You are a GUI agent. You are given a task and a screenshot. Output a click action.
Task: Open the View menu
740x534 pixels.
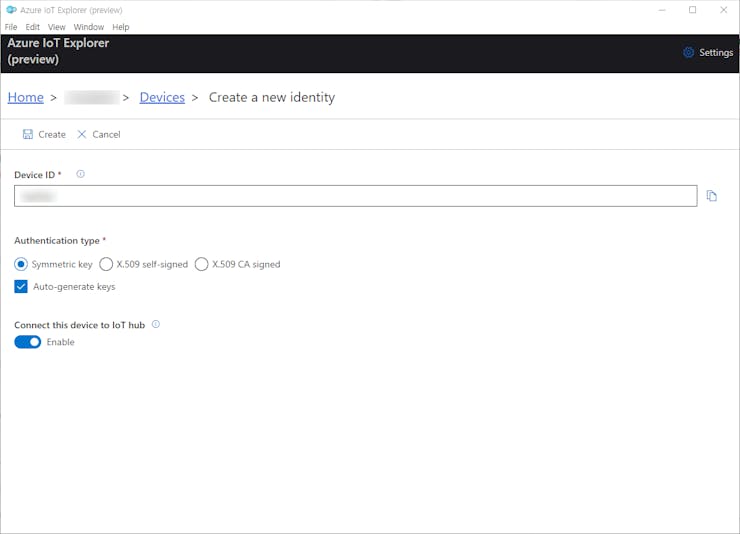coord(57,27)
